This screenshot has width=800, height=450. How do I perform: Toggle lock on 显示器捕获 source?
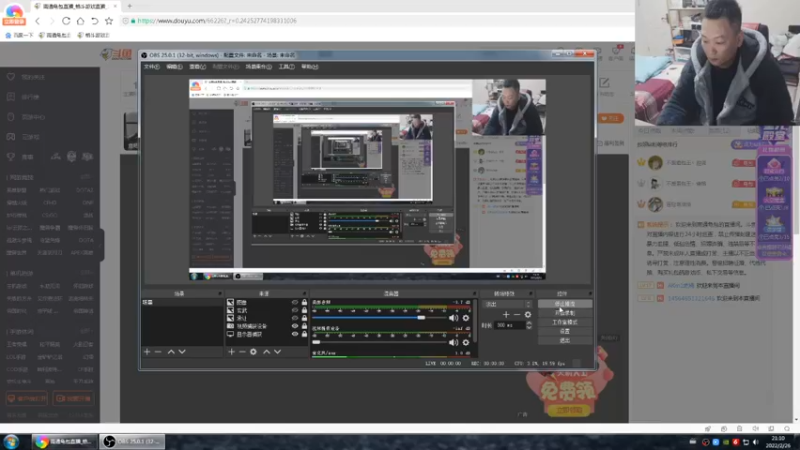tap(305, 334)
